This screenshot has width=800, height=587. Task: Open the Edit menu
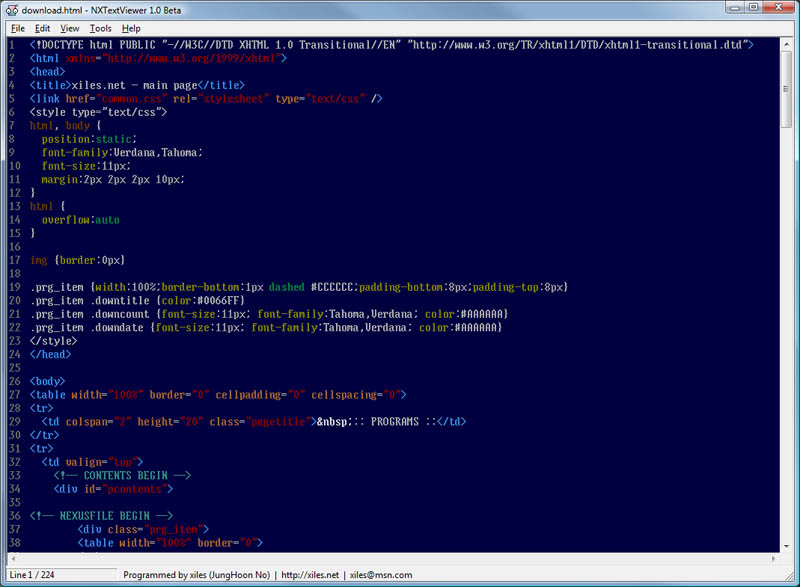point(42,29)
